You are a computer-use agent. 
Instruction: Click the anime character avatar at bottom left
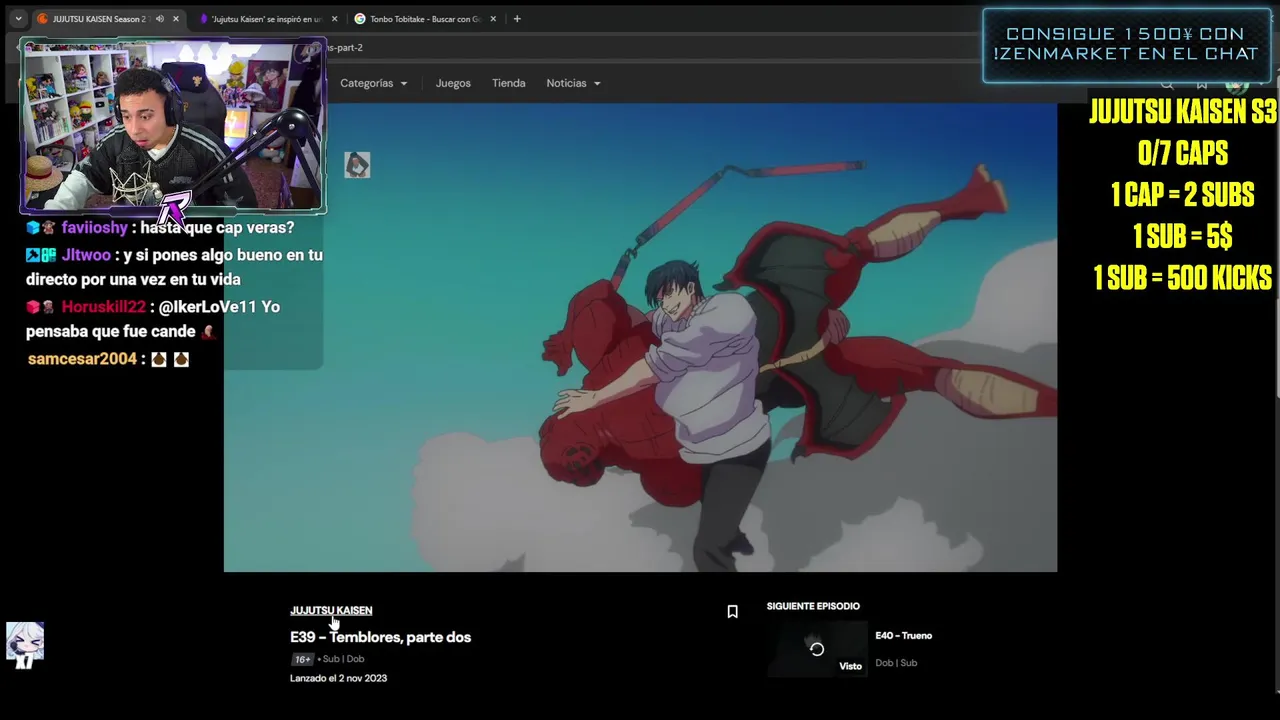(x=25, y=645)
